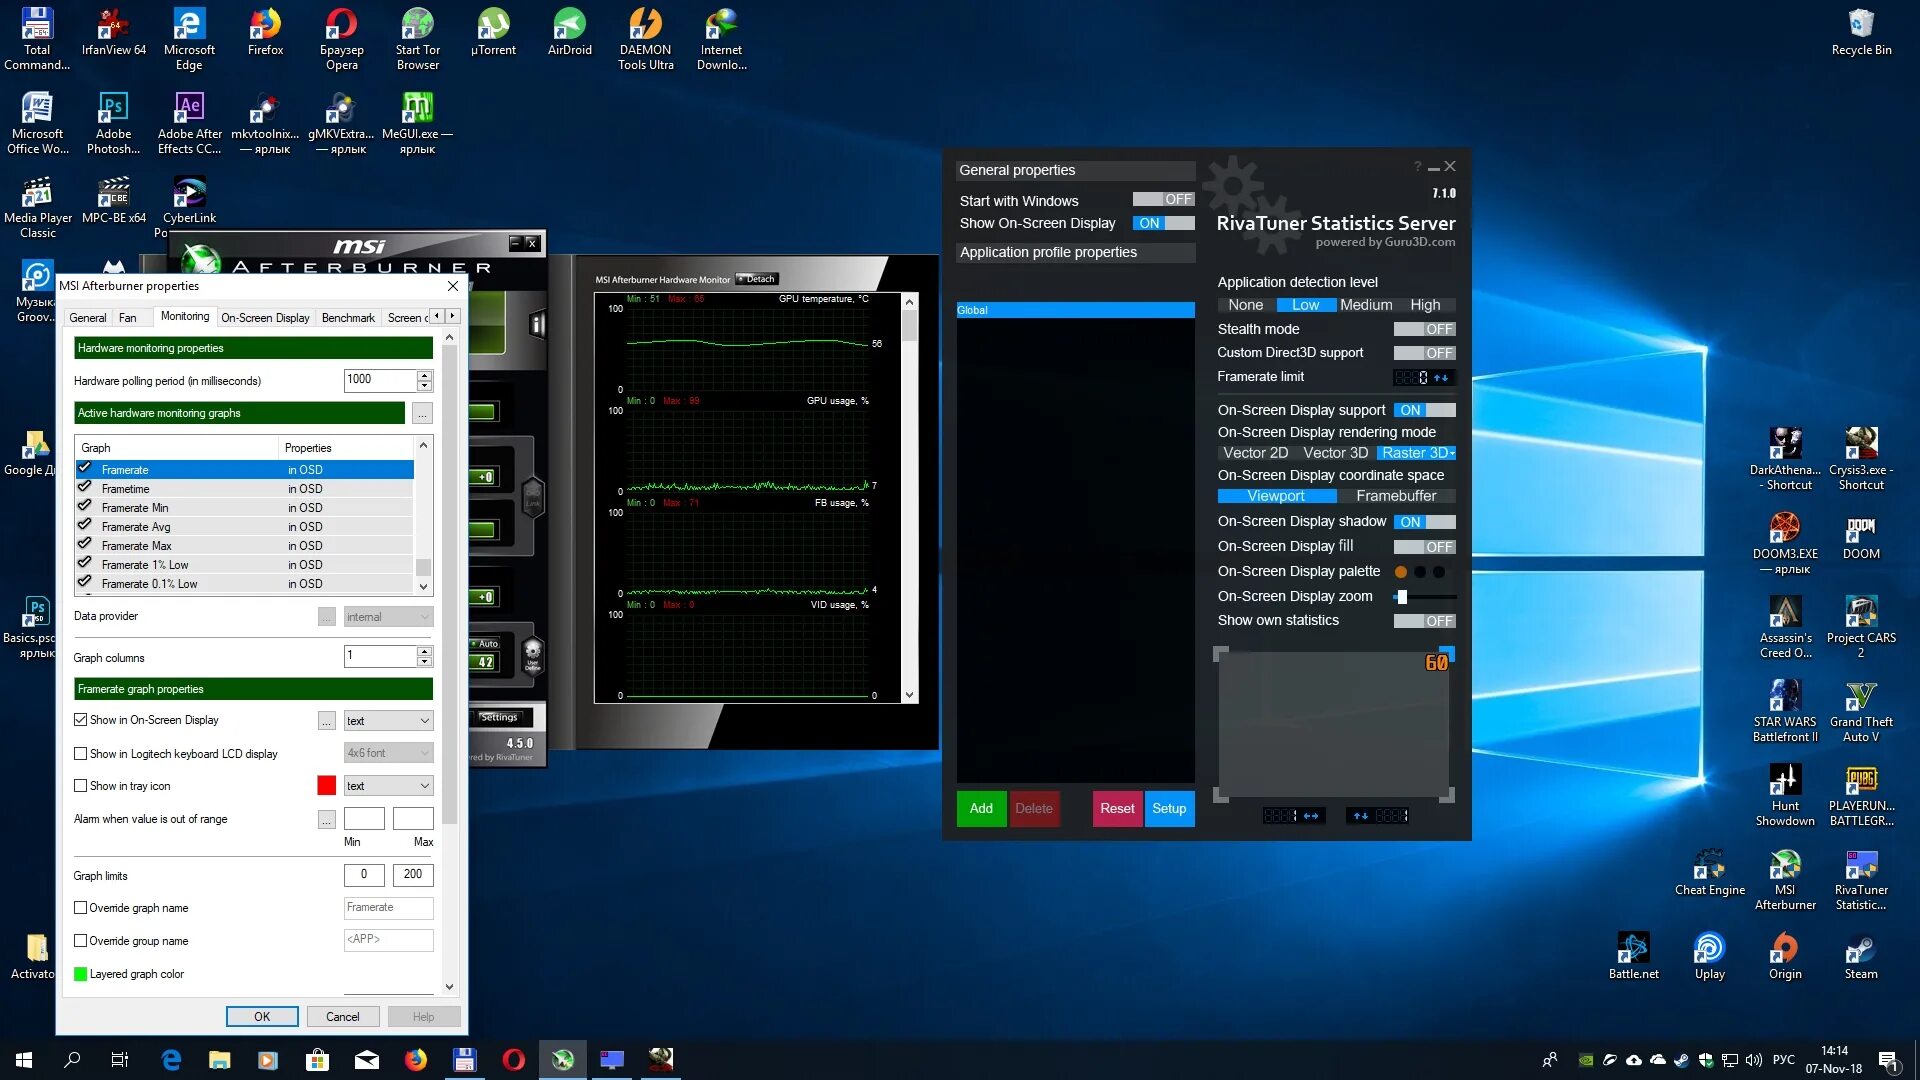Enable Show in Logitech keyboard LCD display
This screenshot has width=1920, height=1080.
(x=80, y=754)
